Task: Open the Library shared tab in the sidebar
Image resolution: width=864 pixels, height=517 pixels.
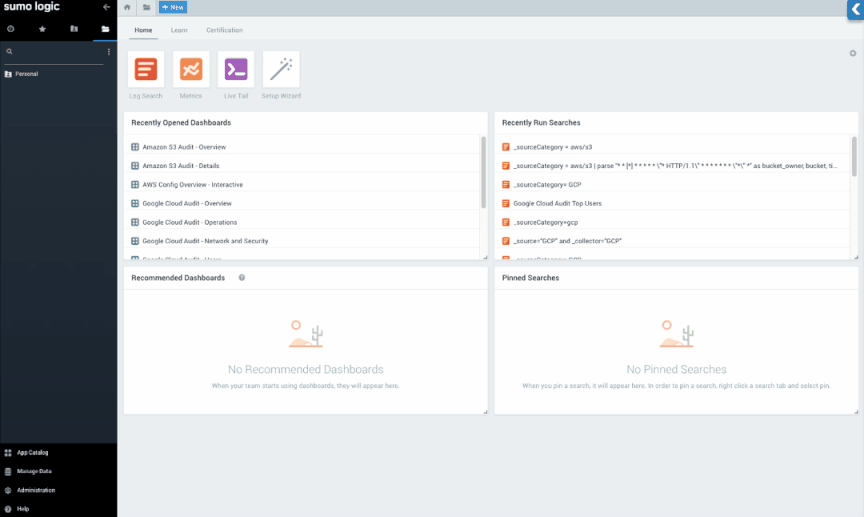Action: 74,29
